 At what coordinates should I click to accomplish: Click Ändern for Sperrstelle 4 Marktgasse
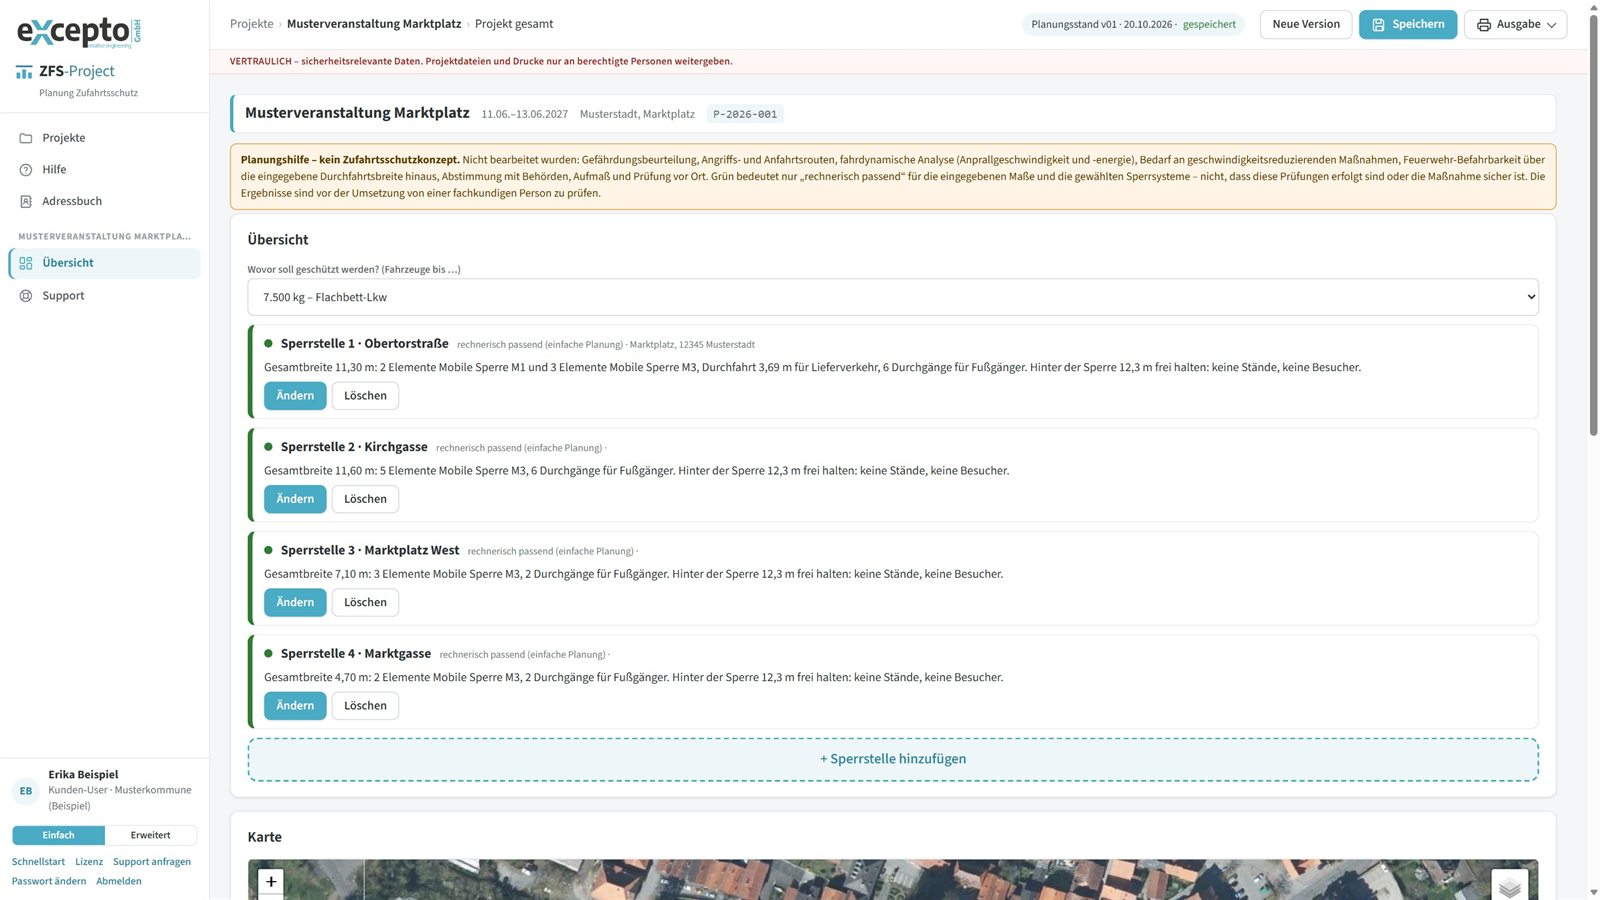[x=295, y=706]
